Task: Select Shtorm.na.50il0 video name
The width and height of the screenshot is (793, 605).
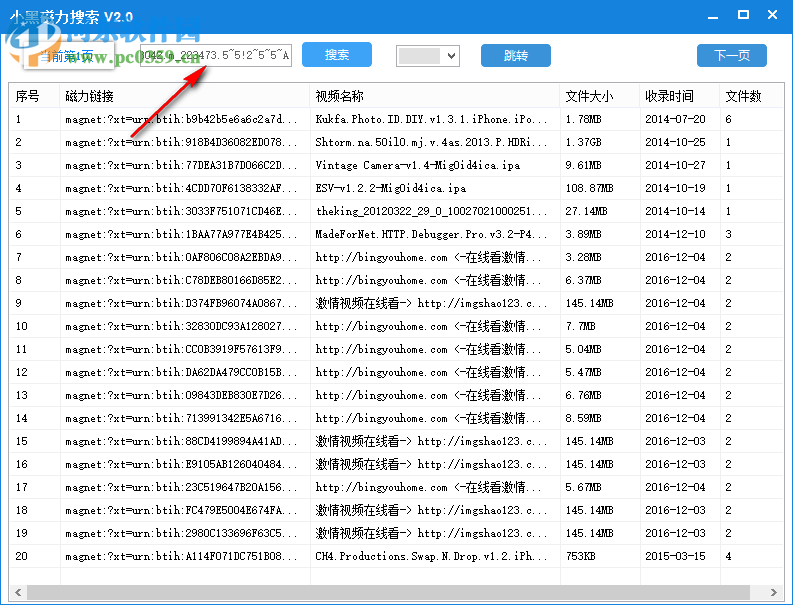Action: pos(431,142)
